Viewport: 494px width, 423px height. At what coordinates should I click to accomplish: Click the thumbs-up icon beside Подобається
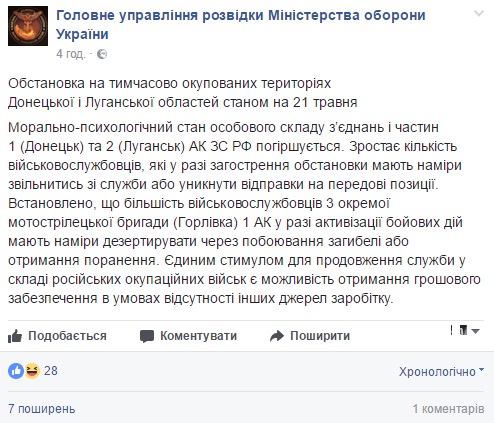click(15, 336)
